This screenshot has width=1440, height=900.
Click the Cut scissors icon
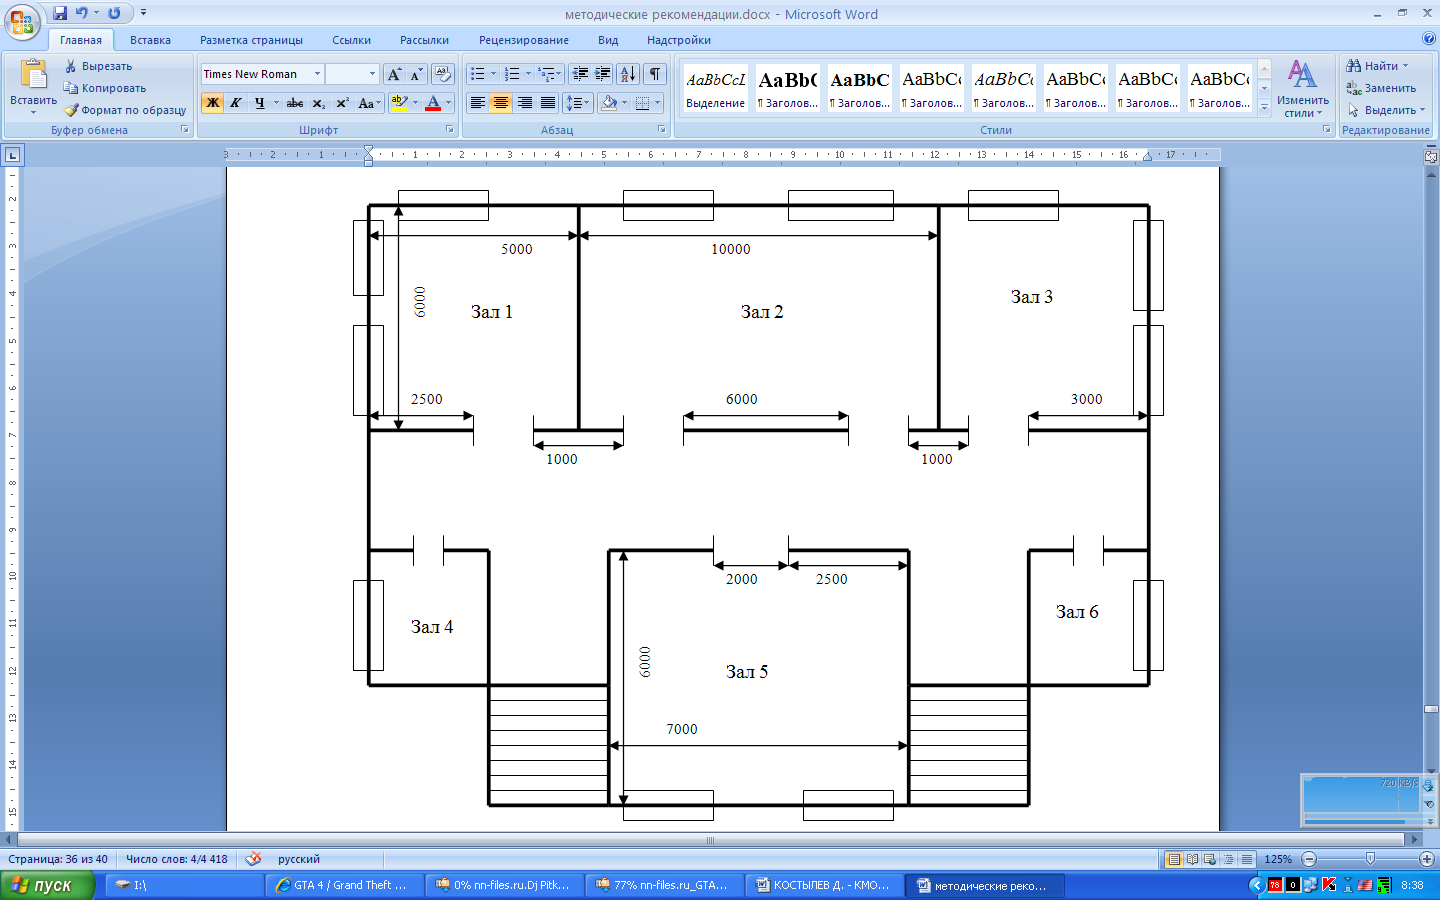71,66
